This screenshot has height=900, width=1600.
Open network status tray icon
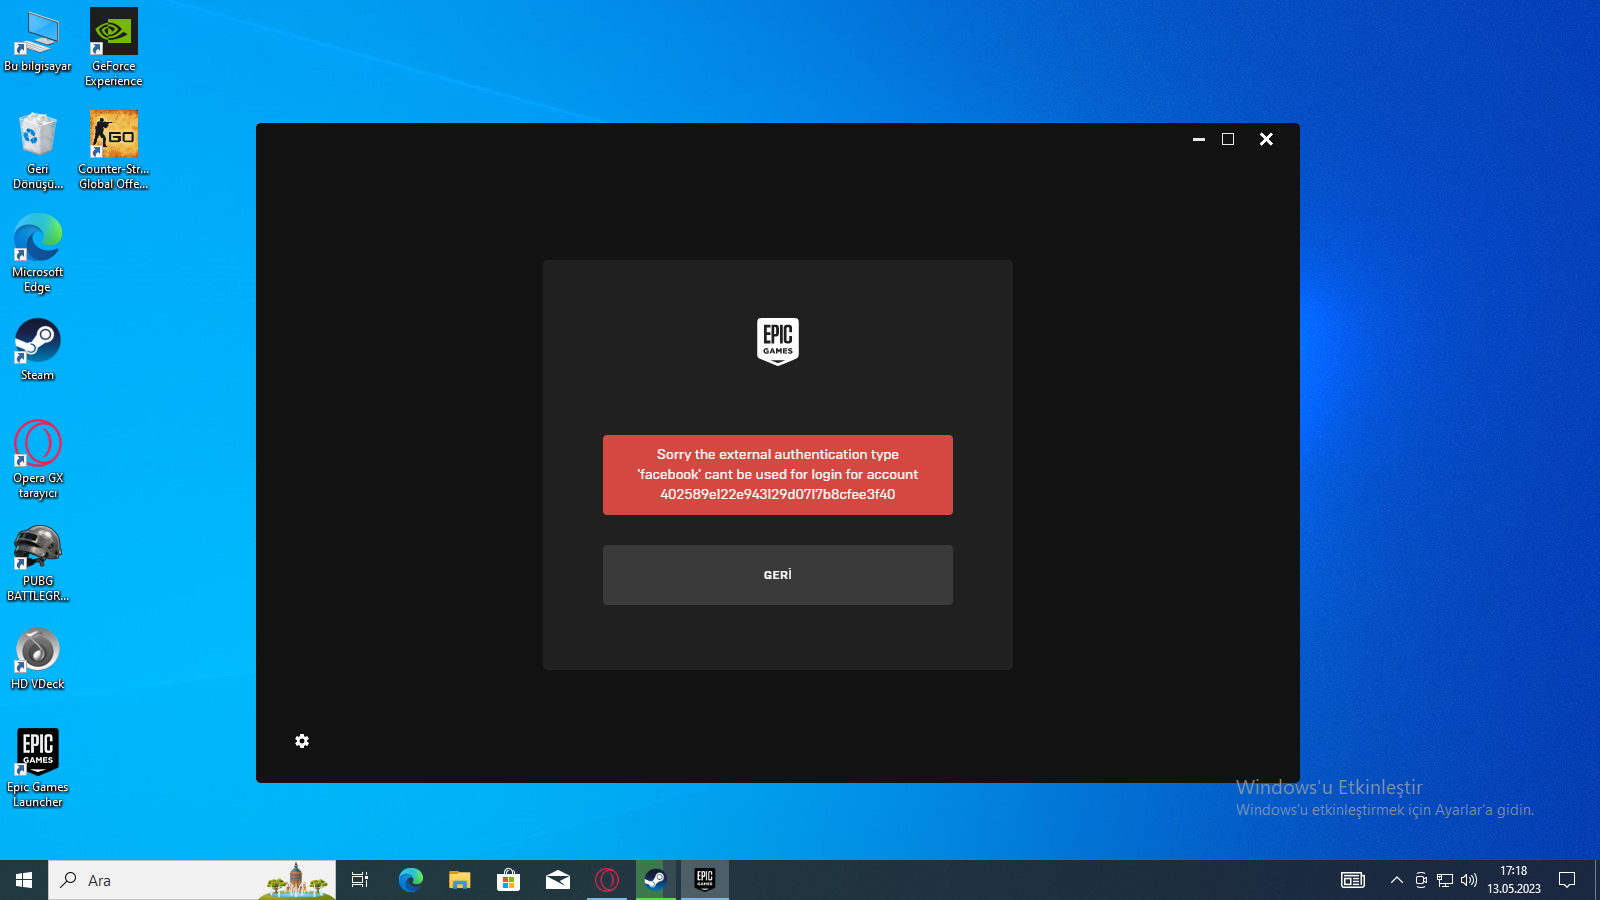tap(1445, 880)
